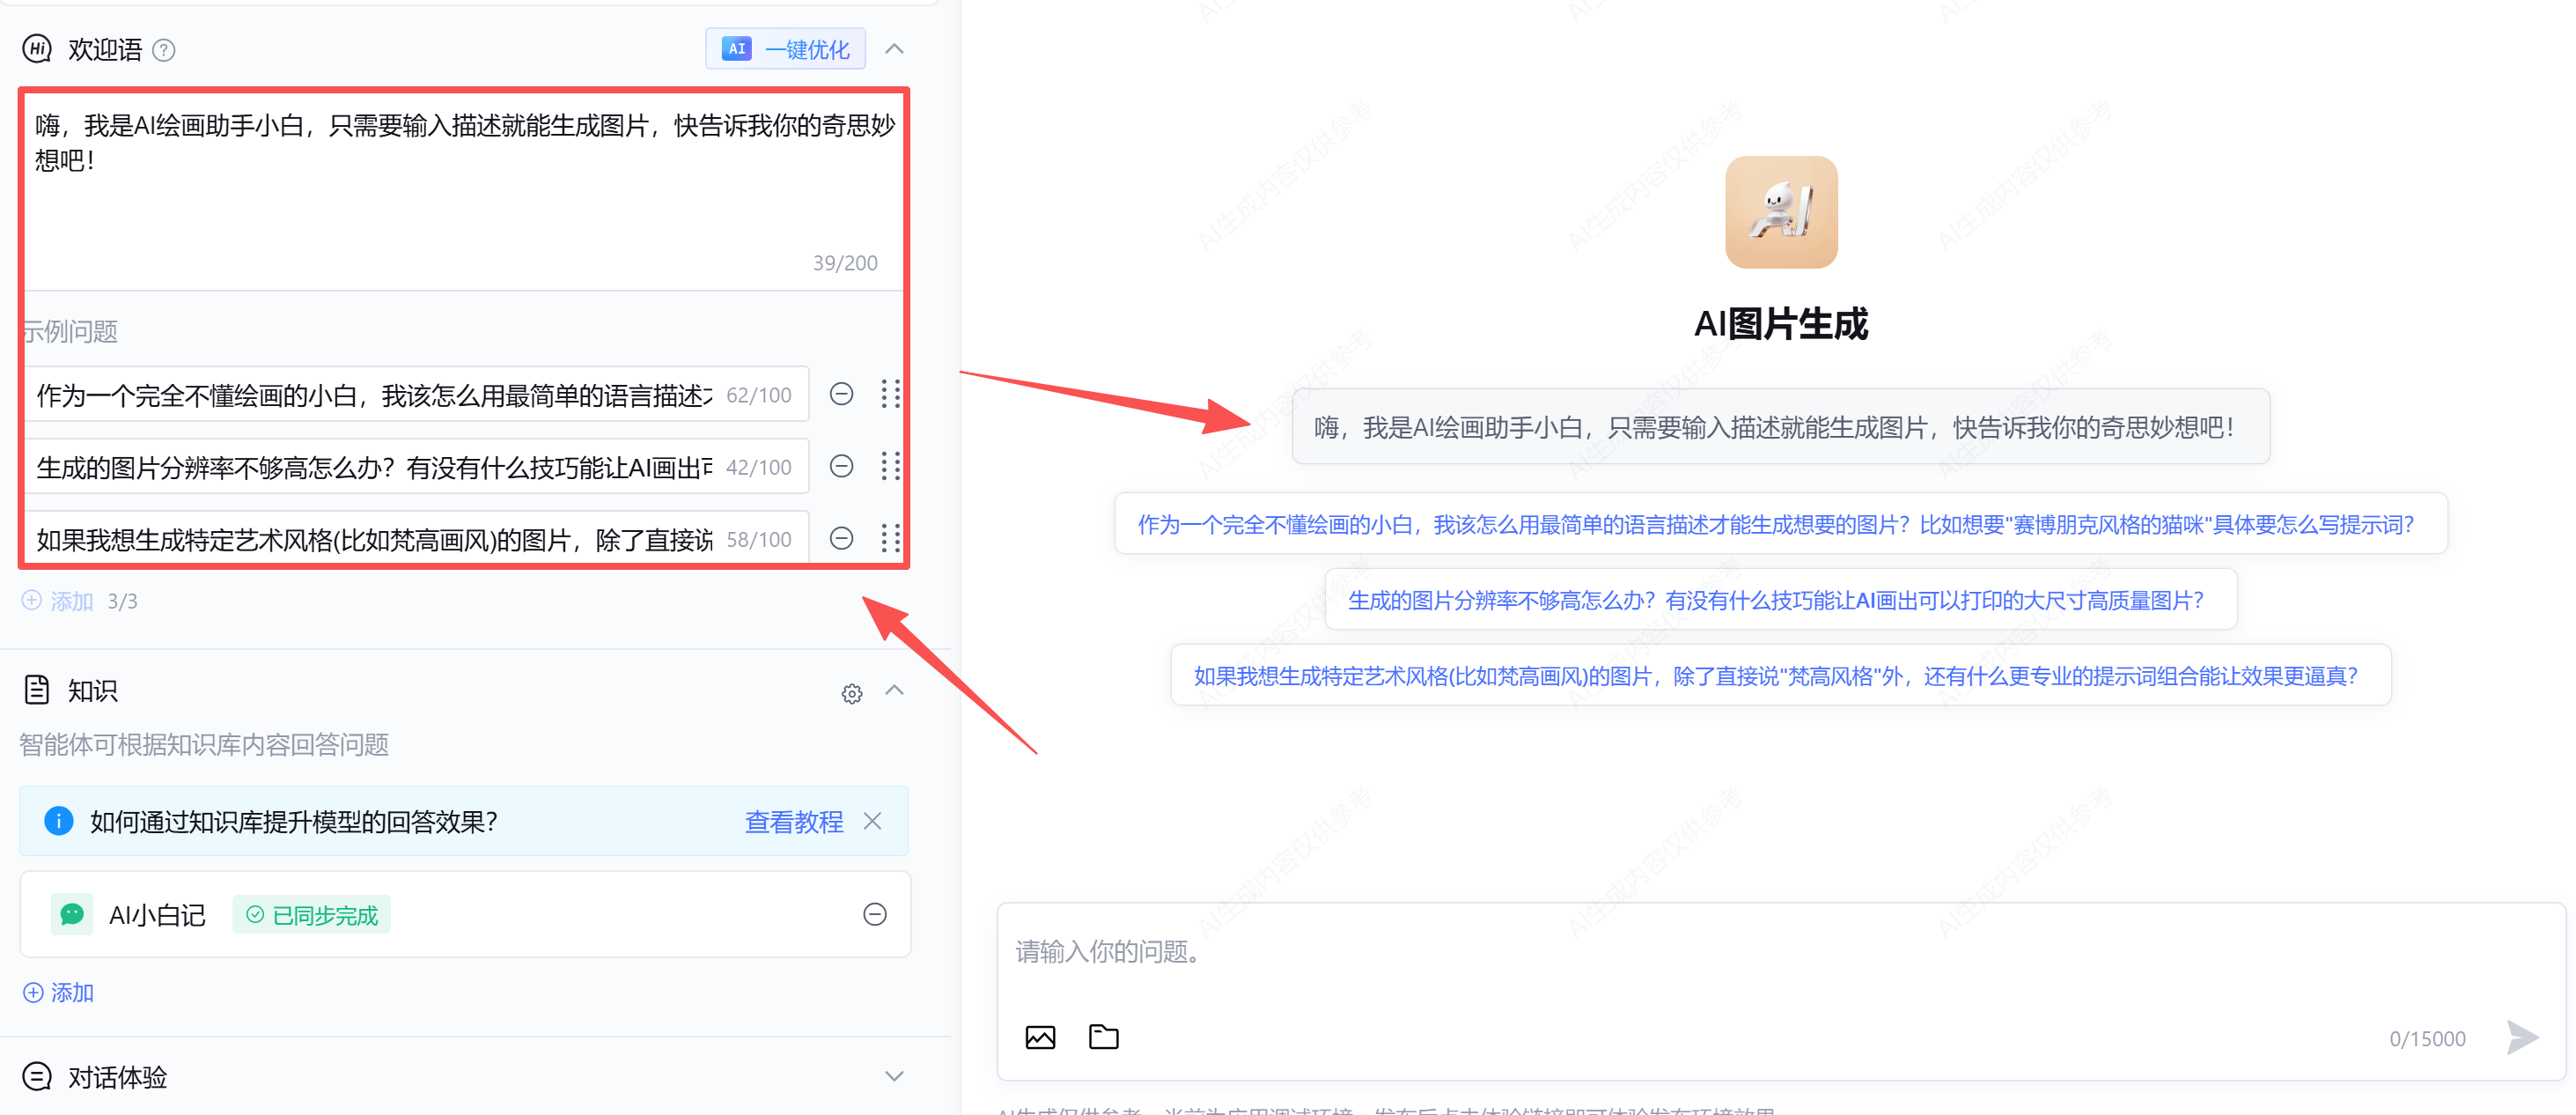Screen dimensions: 2576x1115
Task: Remove the first example question
Action: click(x=842, y=394)
